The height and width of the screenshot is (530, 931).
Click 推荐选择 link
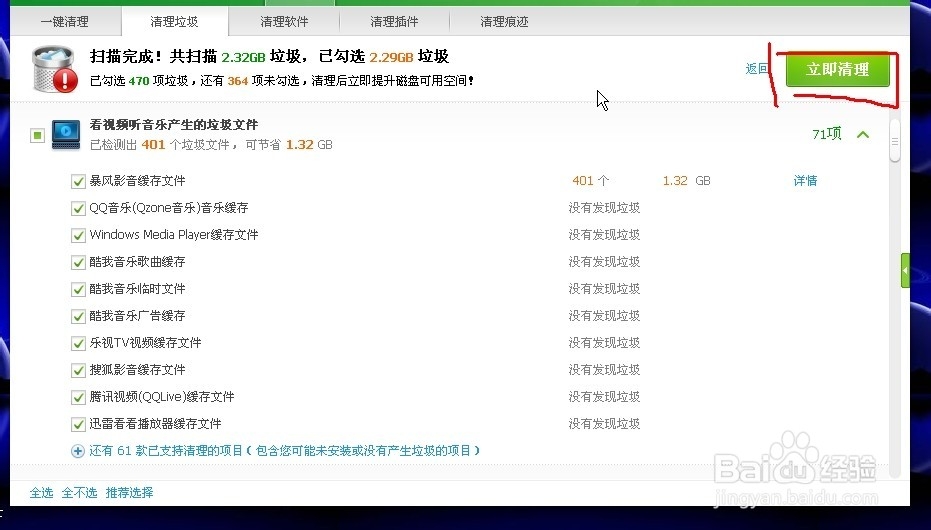129,493
